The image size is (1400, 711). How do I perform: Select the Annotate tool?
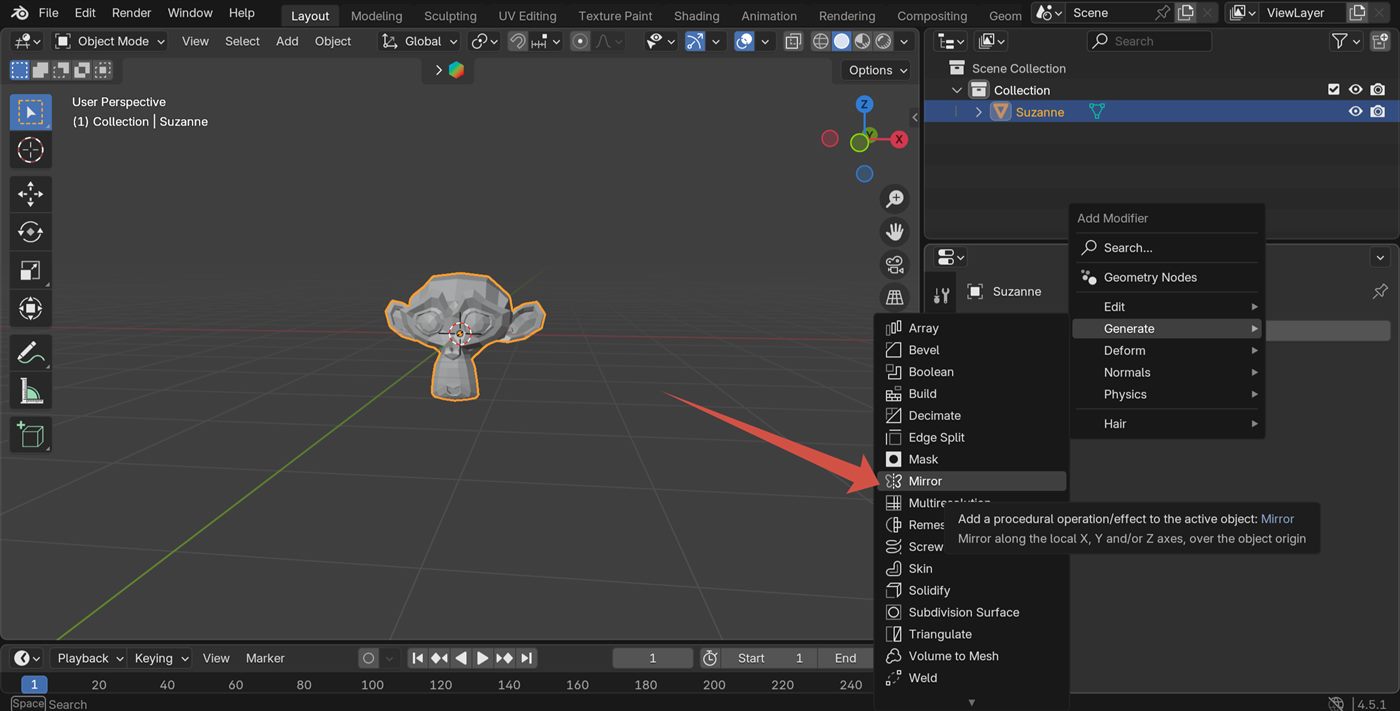tap(31, 352)
